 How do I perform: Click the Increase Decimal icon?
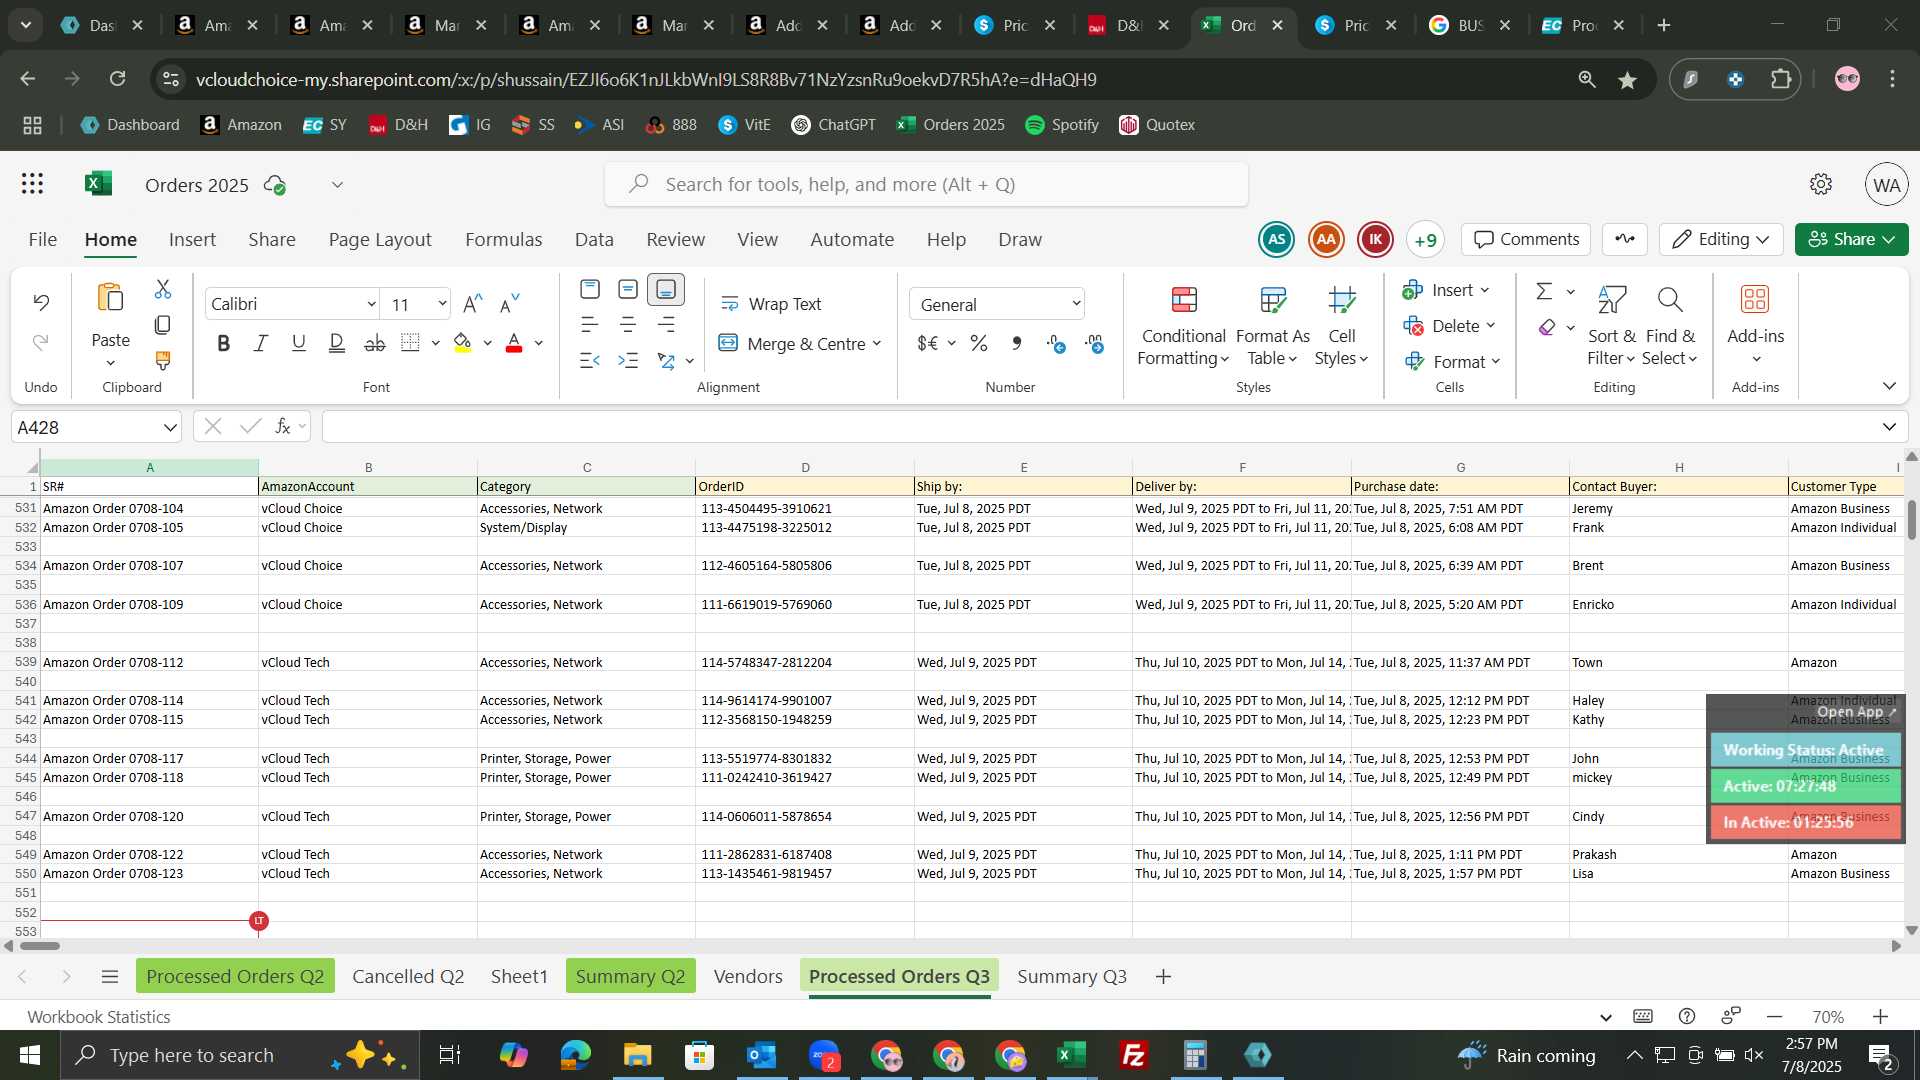click(1056, 344)
